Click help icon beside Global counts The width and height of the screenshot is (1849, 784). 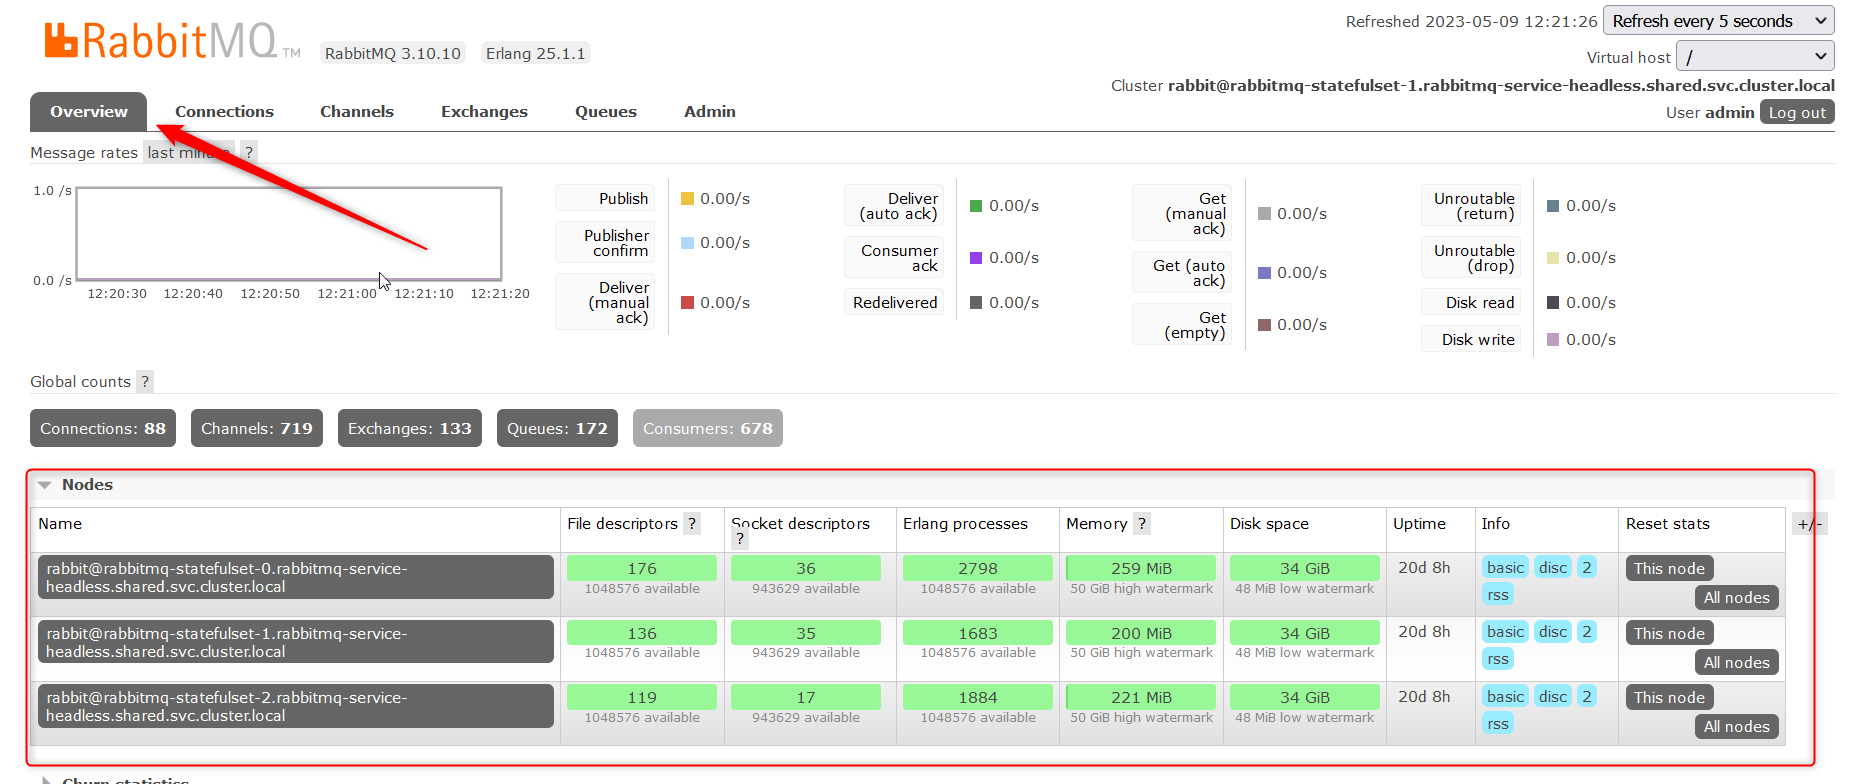point(145,381)
